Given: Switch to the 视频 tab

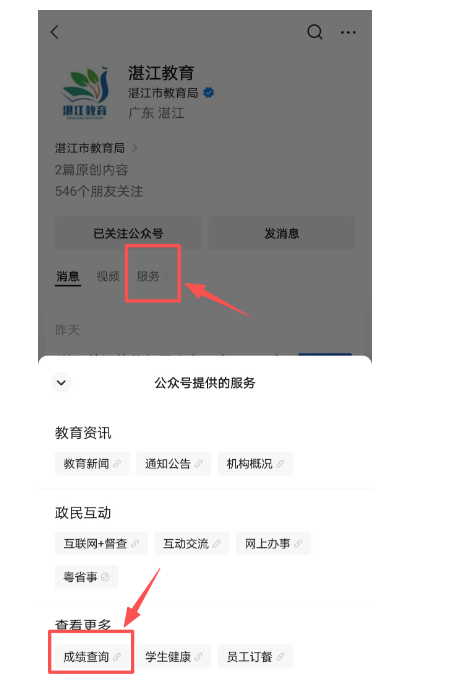Looking at the screenshot, I should coord(108,276).
